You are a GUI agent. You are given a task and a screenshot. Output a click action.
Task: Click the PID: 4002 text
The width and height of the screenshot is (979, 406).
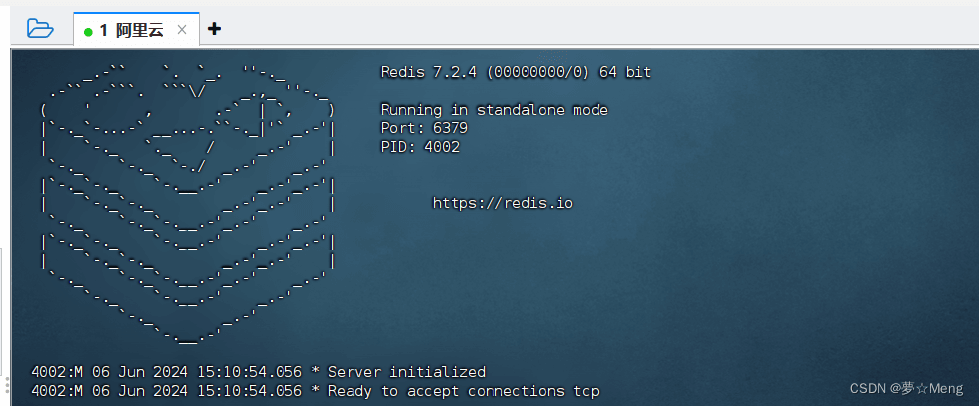[x=420, y=147]
